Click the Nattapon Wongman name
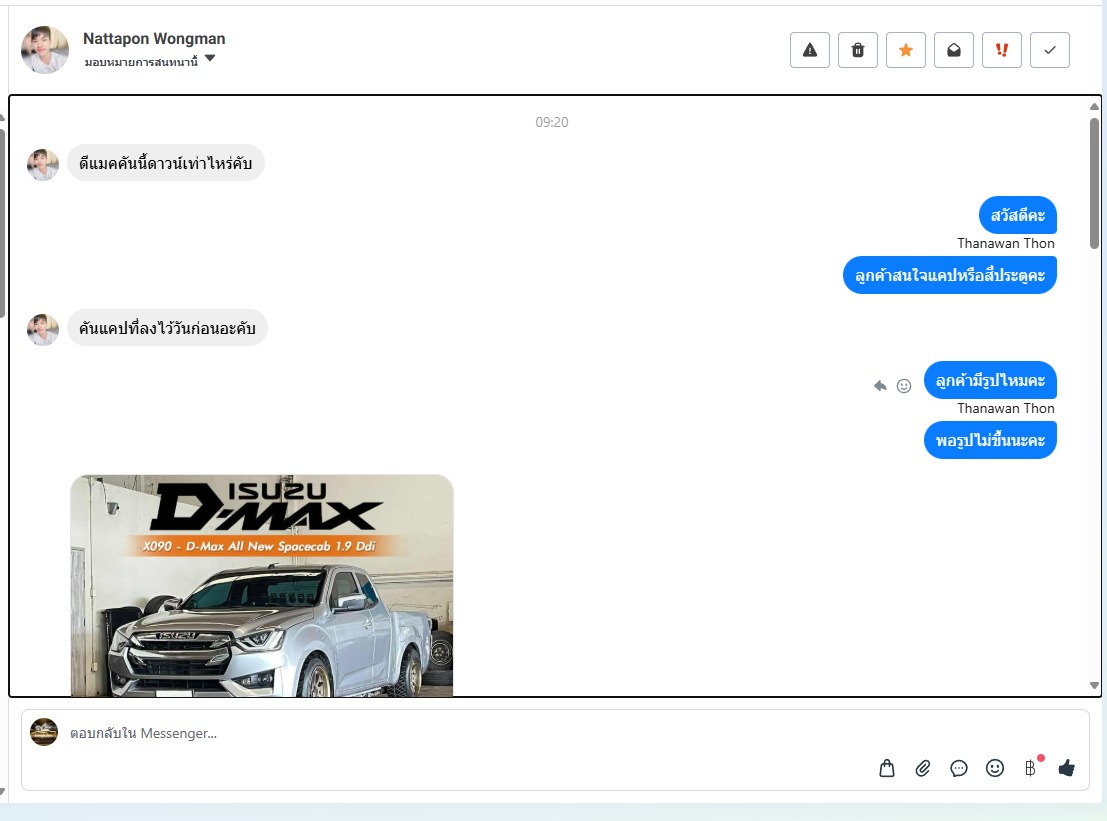This screenshot has height=821, width=1107. 154,39
